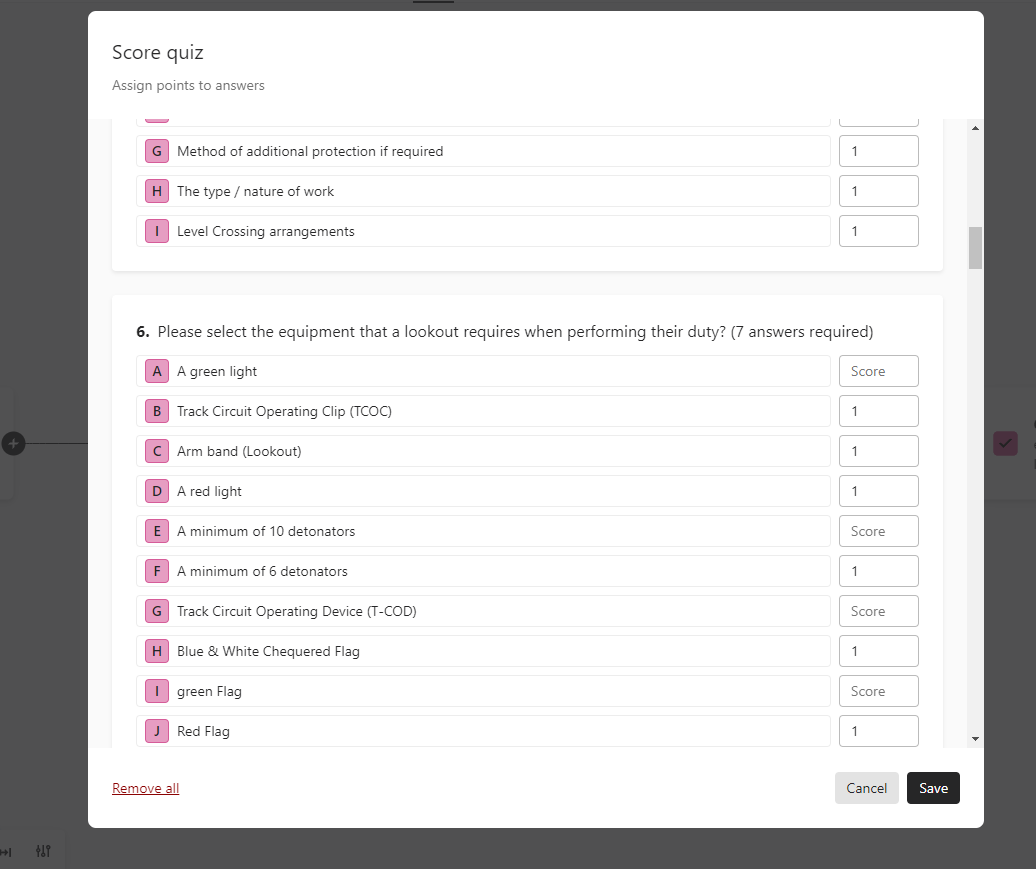Edit score for Level Crossing arrangements
Image resolution: width=1036 pixels, height=869 pixels.
pos(879,231)
